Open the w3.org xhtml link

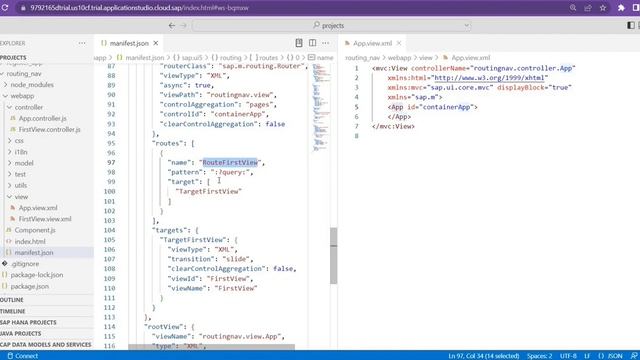(489, 78)
